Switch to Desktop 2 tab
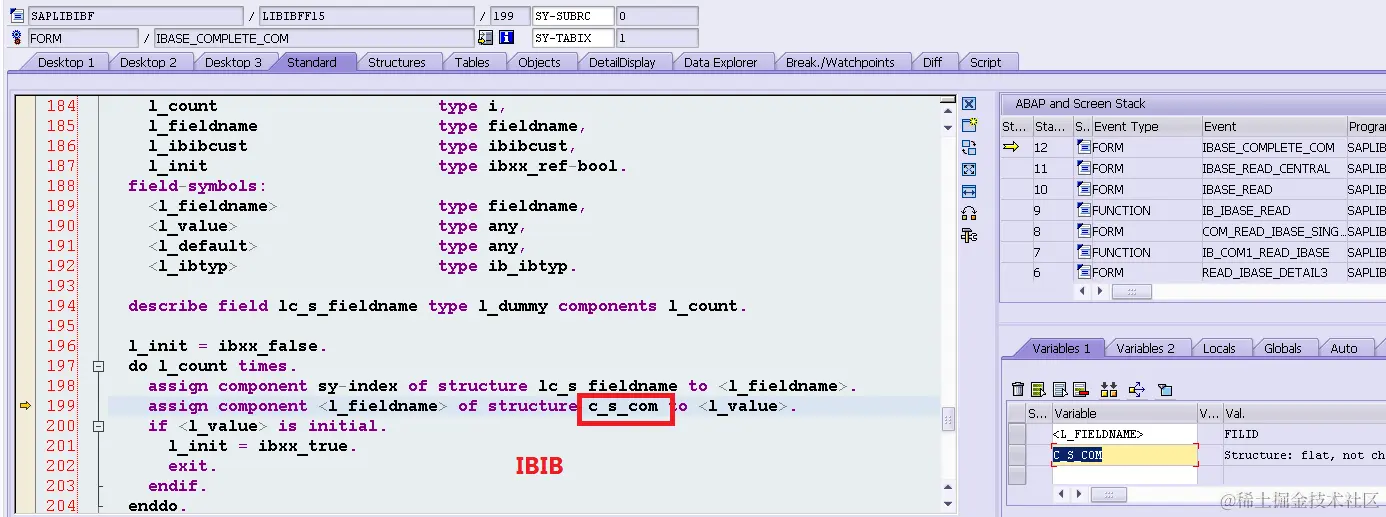Viewport: 1386px width, 517px height. tap(148, 62)
